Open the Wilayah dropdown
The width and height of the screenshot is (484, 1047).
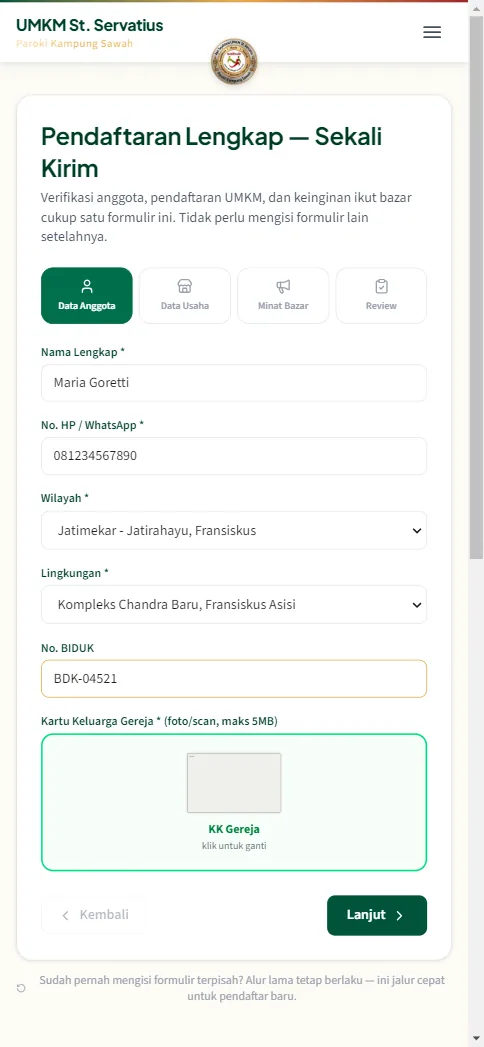234,531
